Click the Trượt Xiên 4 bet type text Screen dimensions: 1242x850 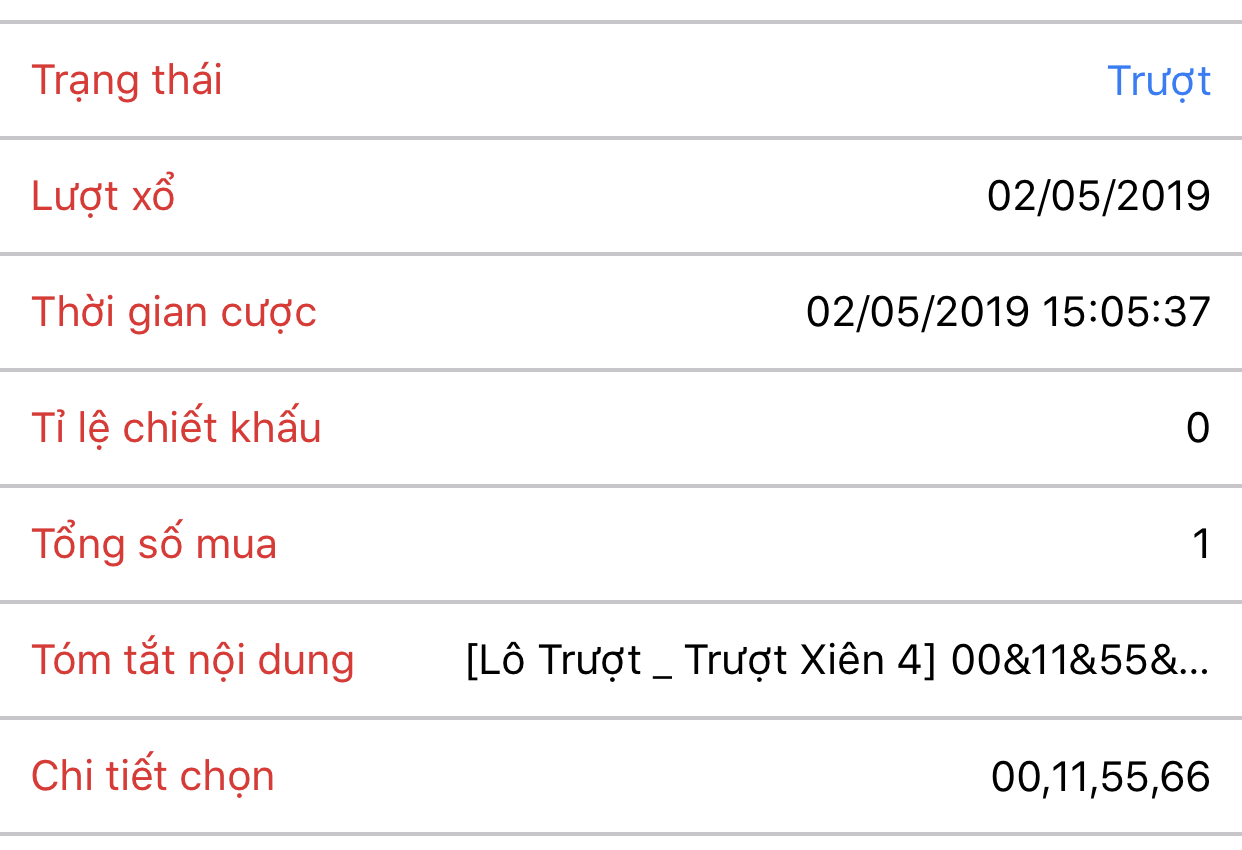808,660
